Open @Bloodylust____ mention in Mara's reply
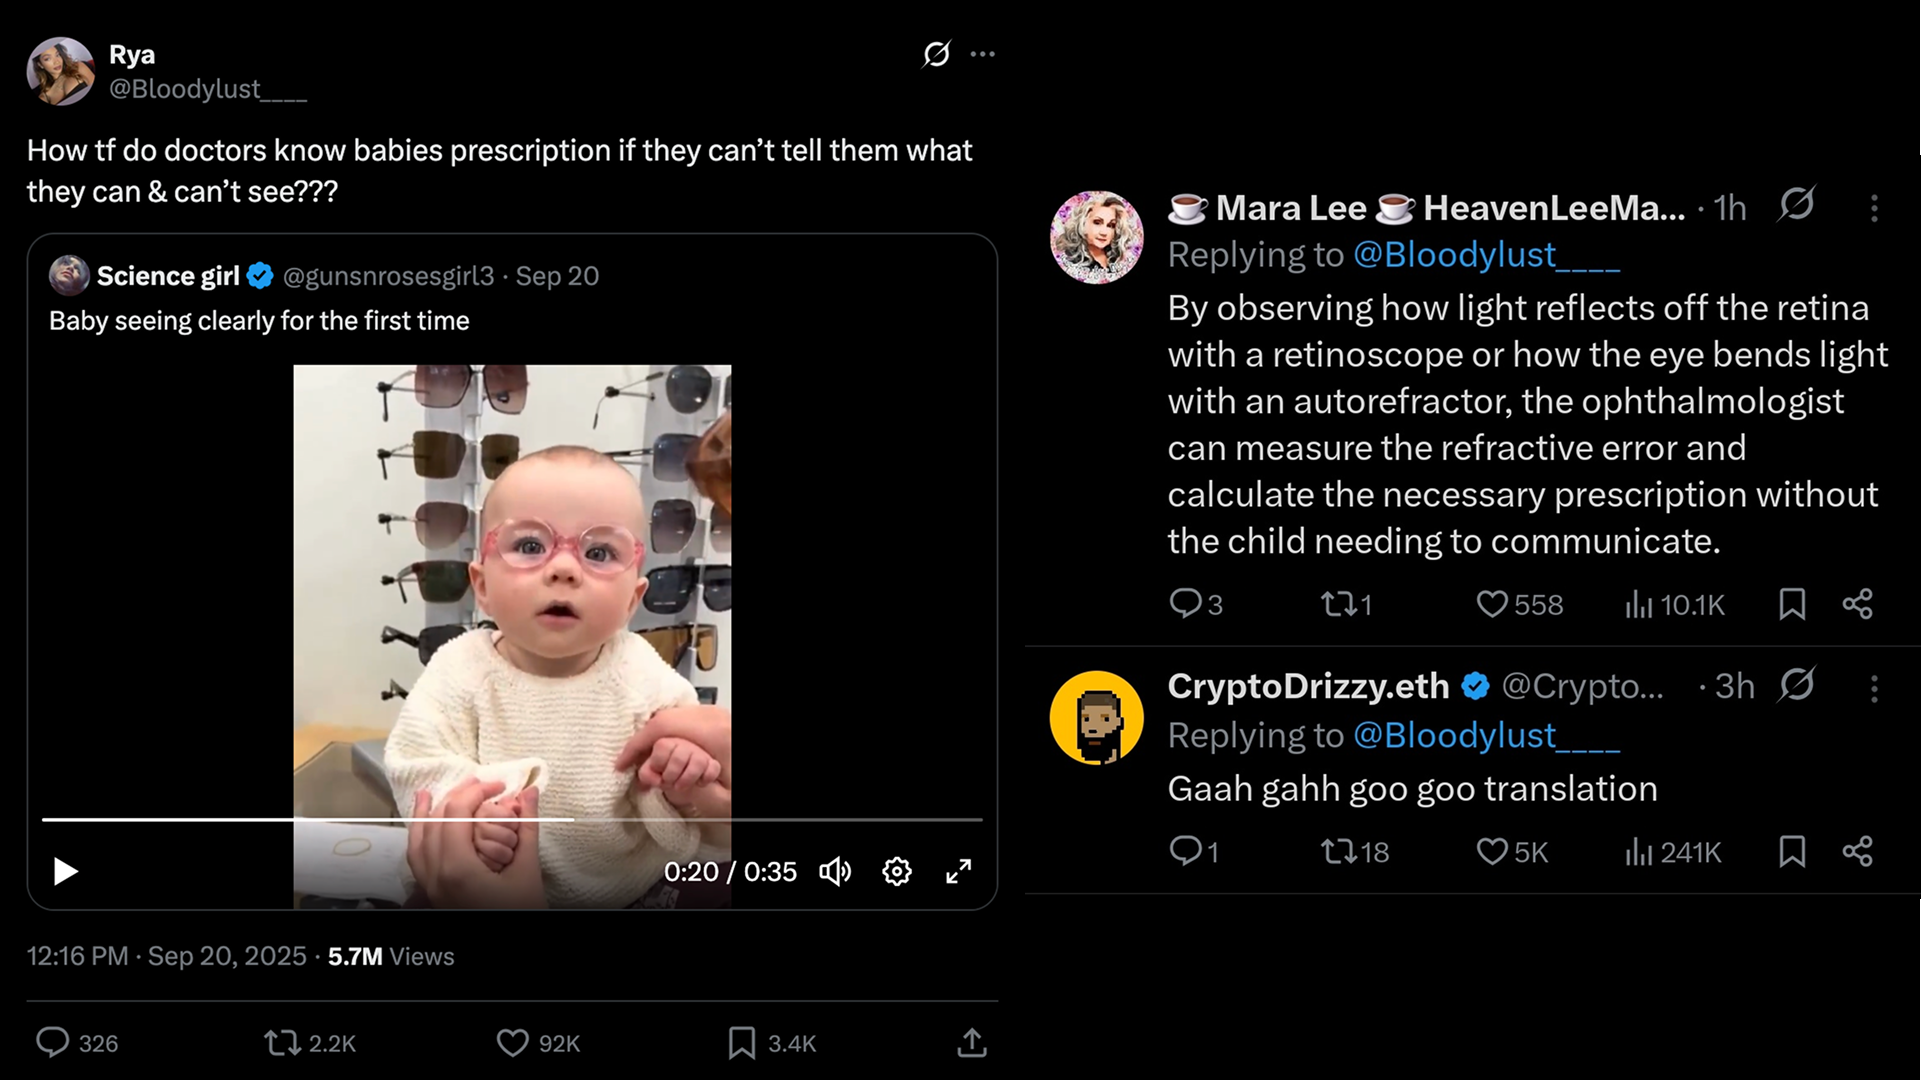The image size is (1921, 1080). pyautogui.click(x=1486, y=255)
